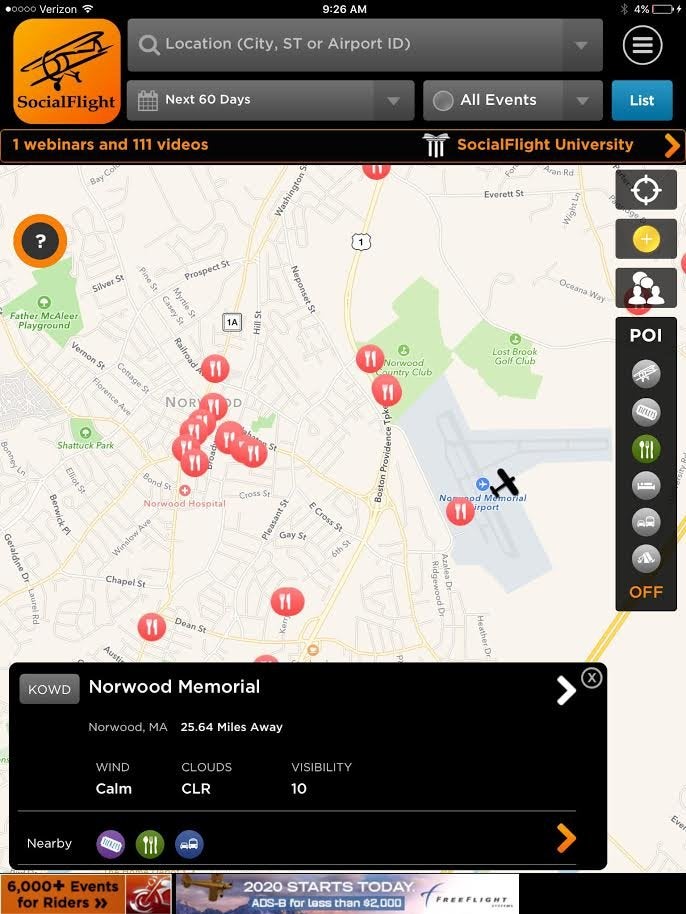Click the blue car Nearby icon
Screen dimensions: 686x914
click(x=189, y=843)
